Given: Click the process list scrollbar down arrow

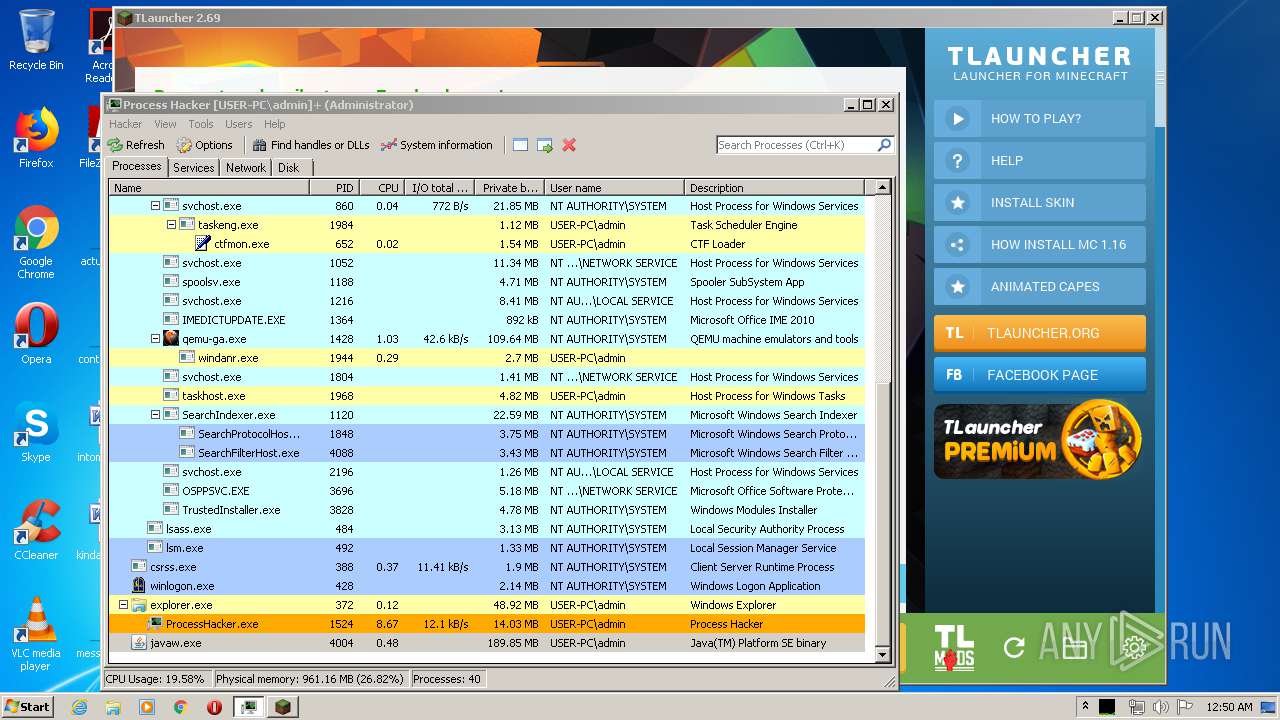Looking at the screenshot, I should 882,654.
